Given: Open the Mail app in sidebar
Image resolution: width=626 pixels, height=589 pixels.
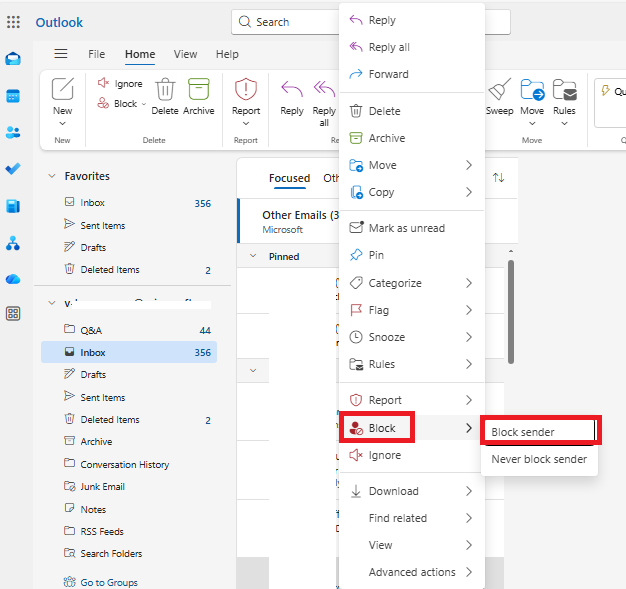Looking at the screenshot, I should (13, 59).
